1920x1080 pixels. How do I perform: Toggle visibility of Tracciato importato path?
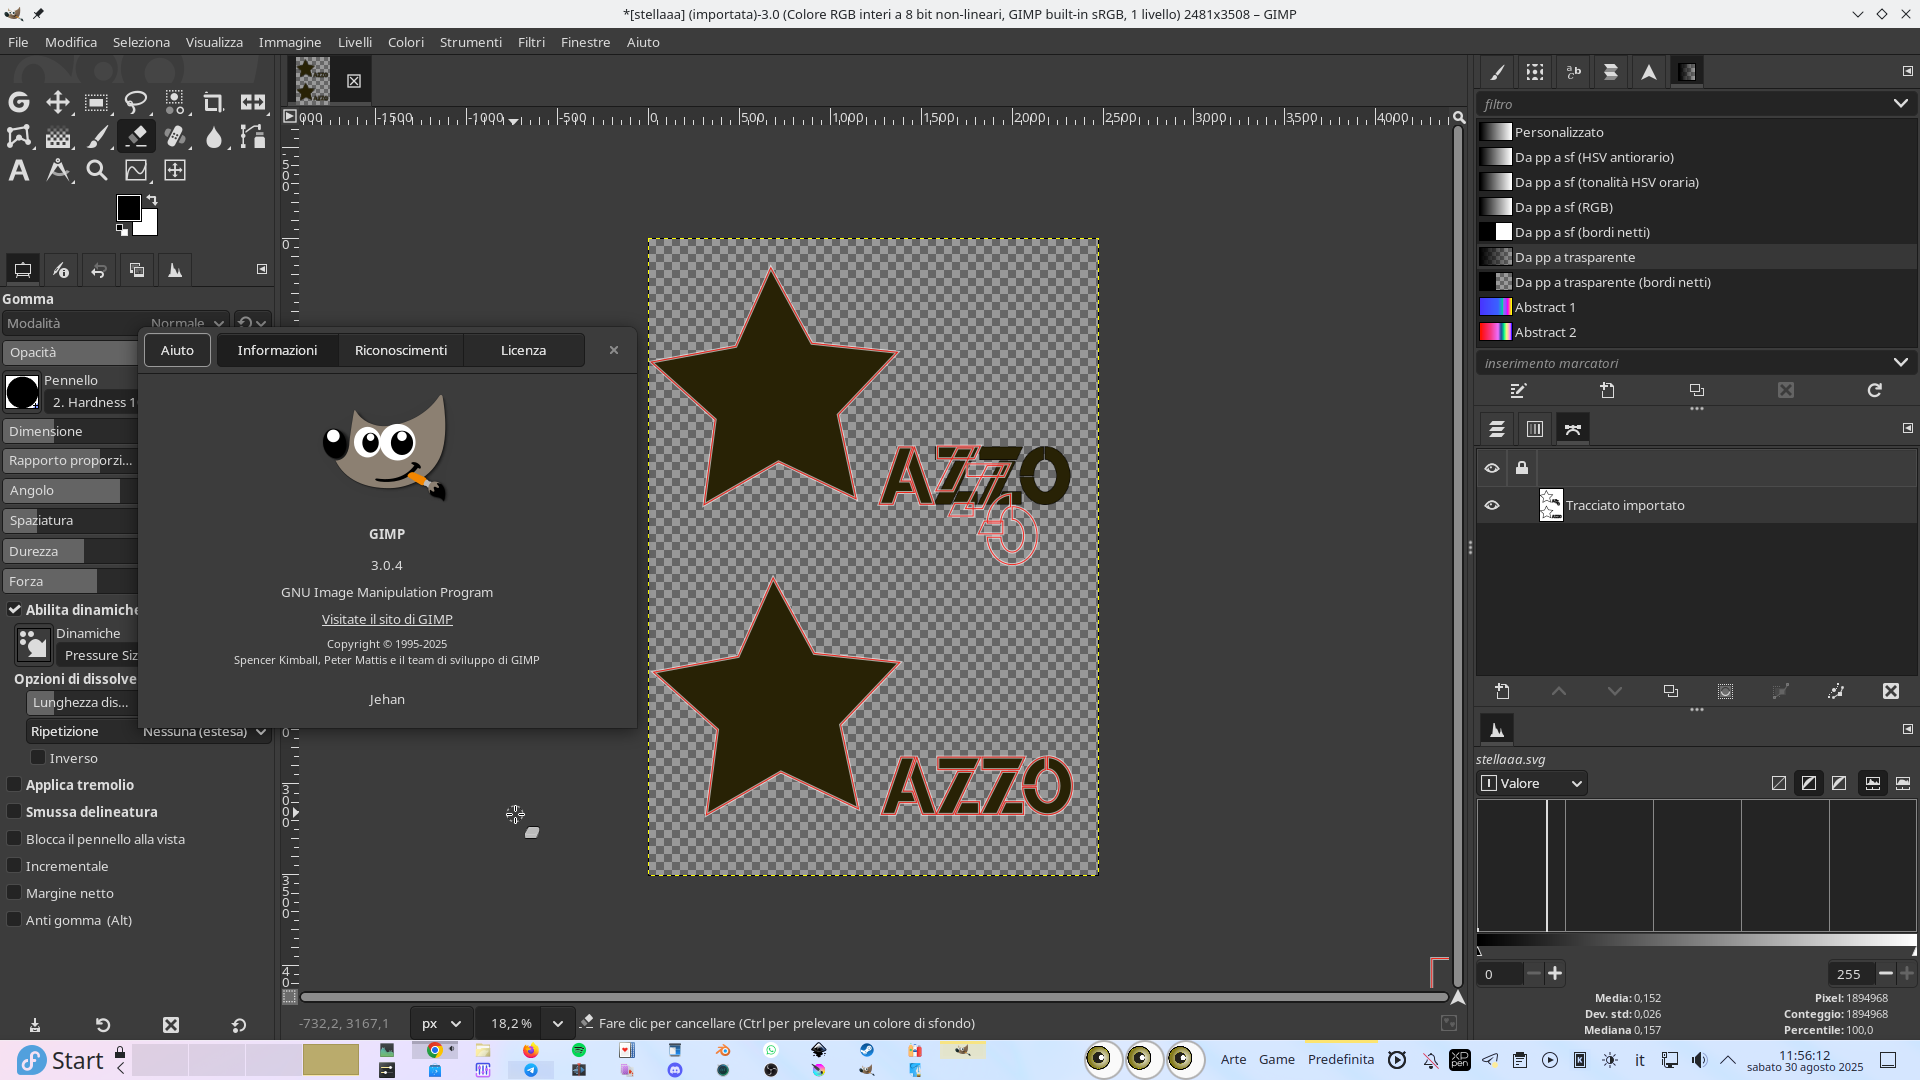coord(1492,505)
